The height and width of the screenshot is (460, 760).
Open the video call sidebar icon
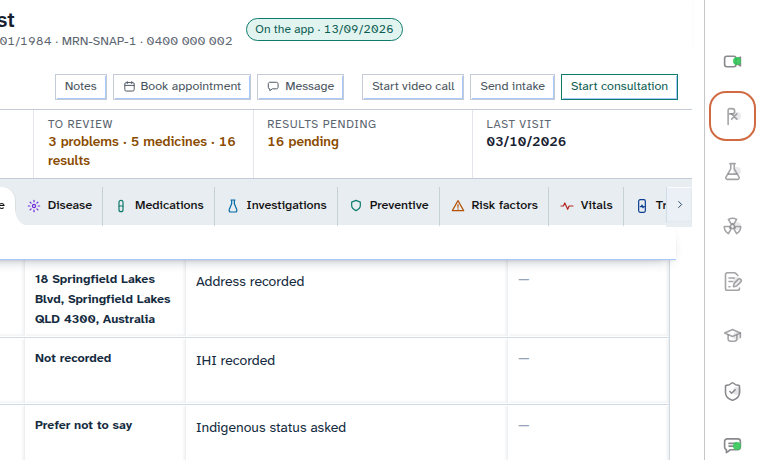click(x=732, y=62)
